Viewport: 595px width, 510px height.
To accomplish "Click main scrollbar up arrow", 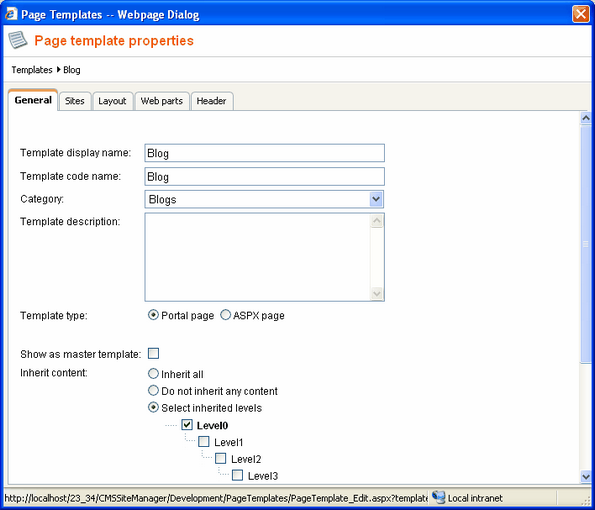I will 586,118.
